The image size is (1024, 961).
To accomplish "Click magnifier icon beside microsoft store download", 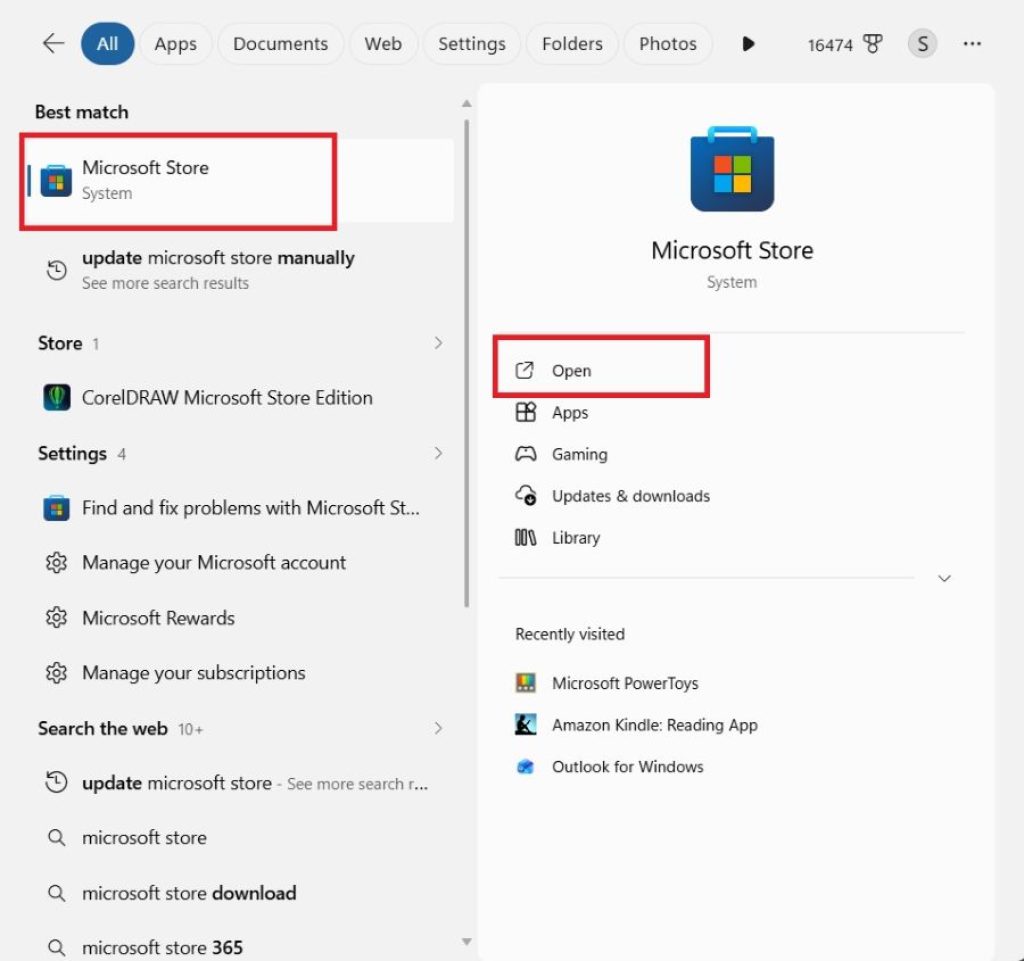I will point(57,892).
